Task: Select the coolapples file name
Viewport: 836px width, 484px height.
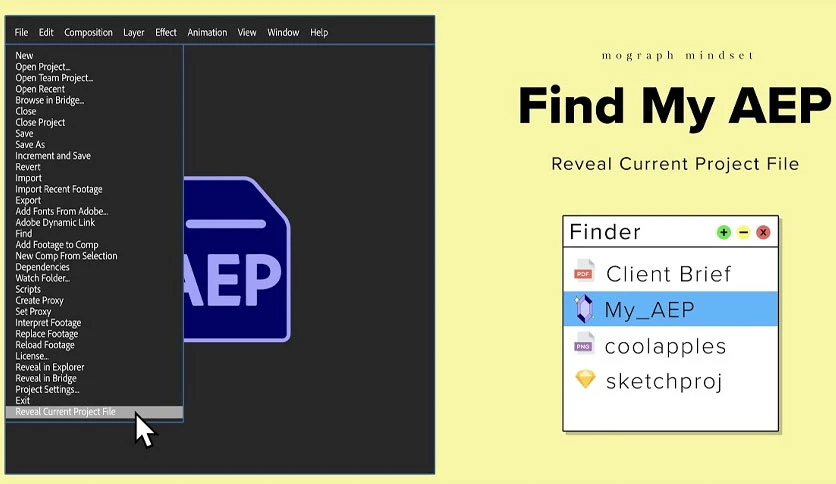Action: coord(665,346)
